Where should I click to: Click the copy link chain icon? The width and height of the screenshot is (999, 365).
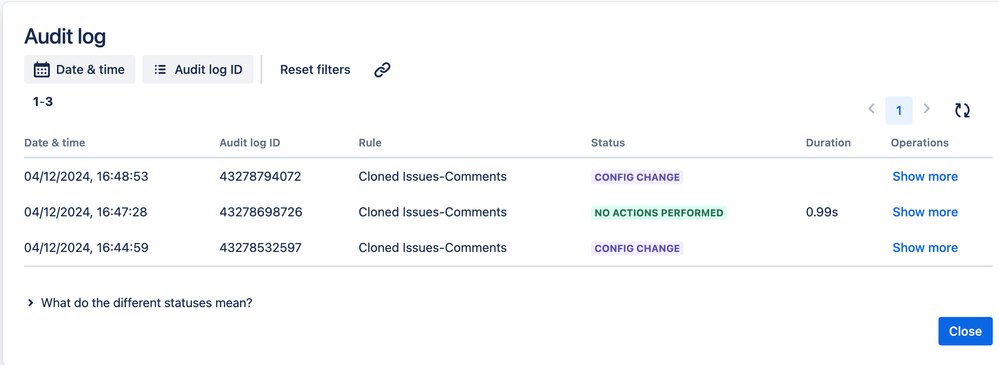click(382, 69)
